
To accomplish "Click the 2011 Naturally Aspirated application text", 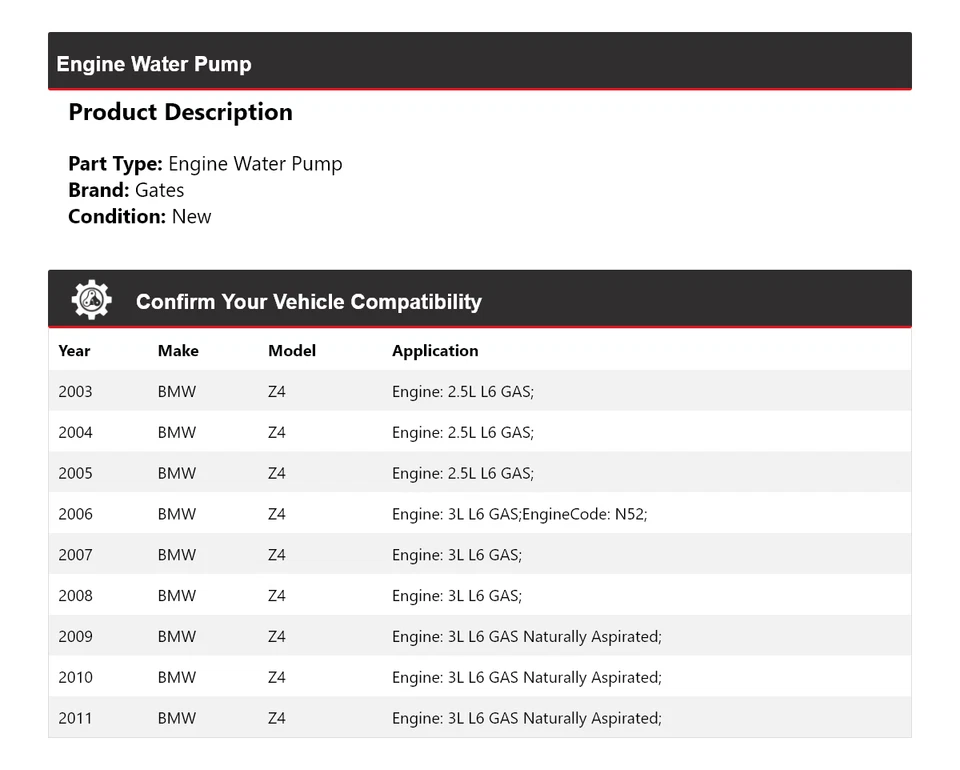I will click(526, 718).
